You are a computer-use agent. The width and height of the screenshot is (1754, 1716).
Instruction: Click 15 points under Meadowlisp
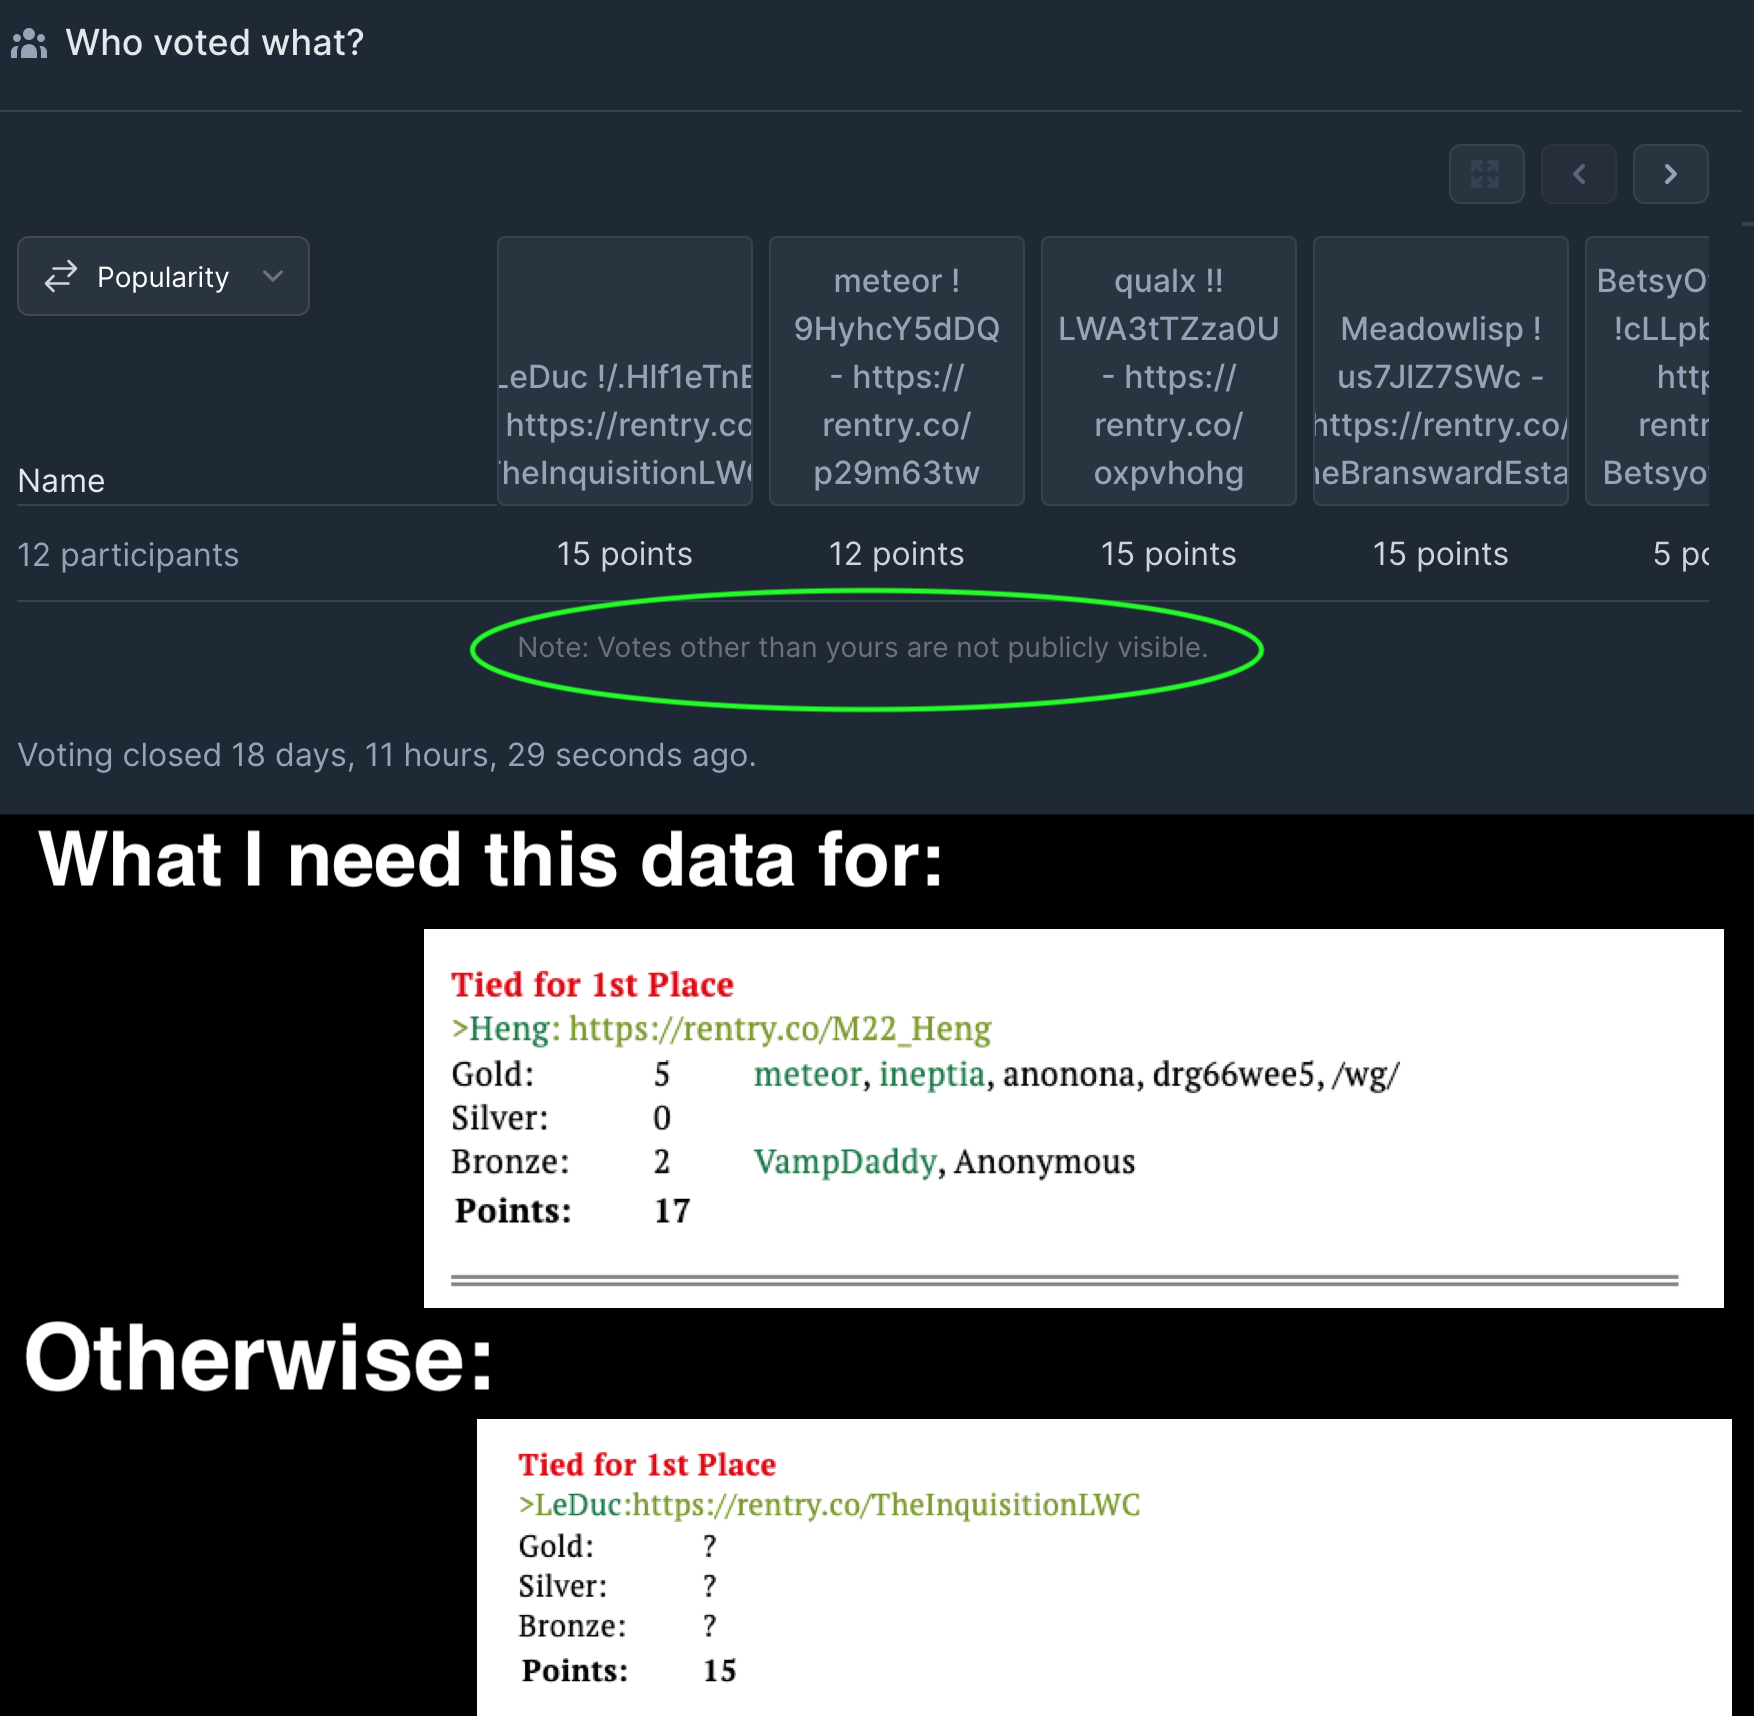point(1441,554)
